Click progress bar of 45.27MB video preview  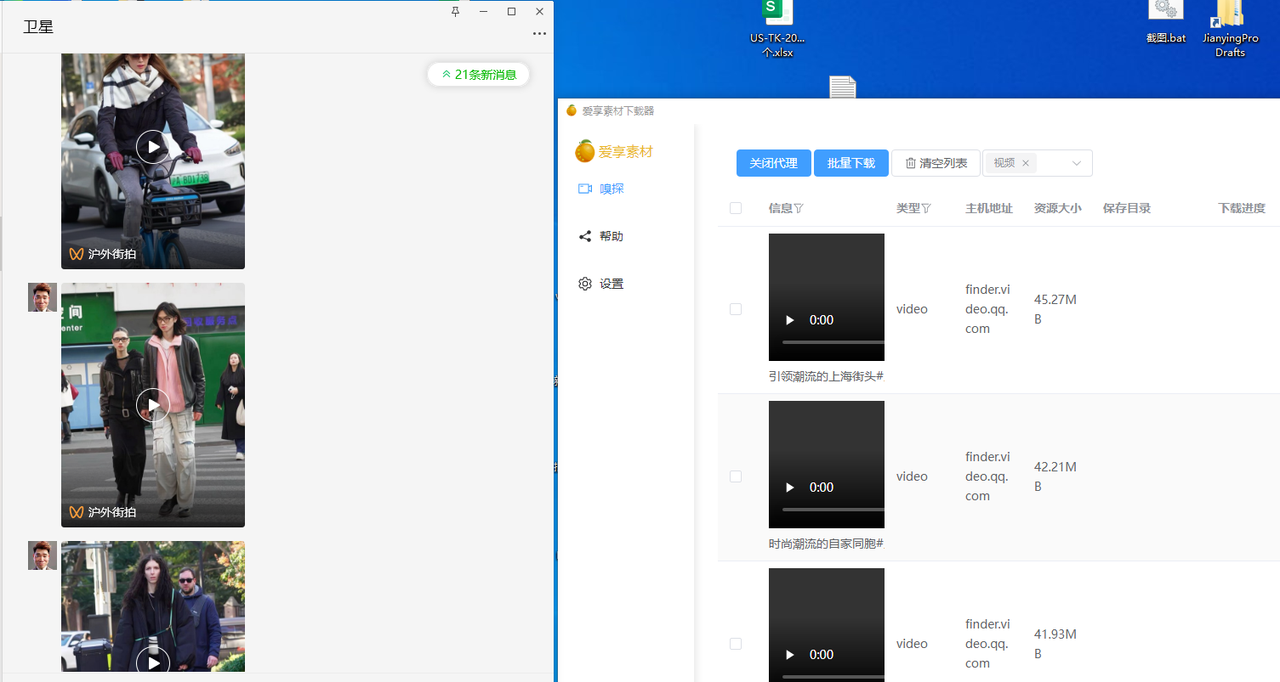(x=833, y=343)
